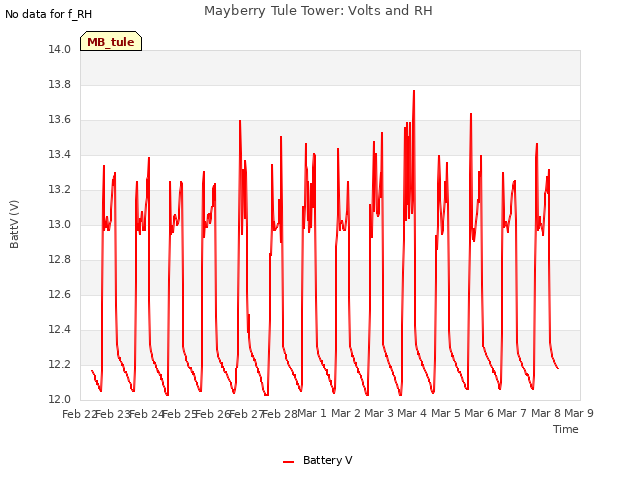Click the Mar 7 x-axis date label

[x=512, y=413]
